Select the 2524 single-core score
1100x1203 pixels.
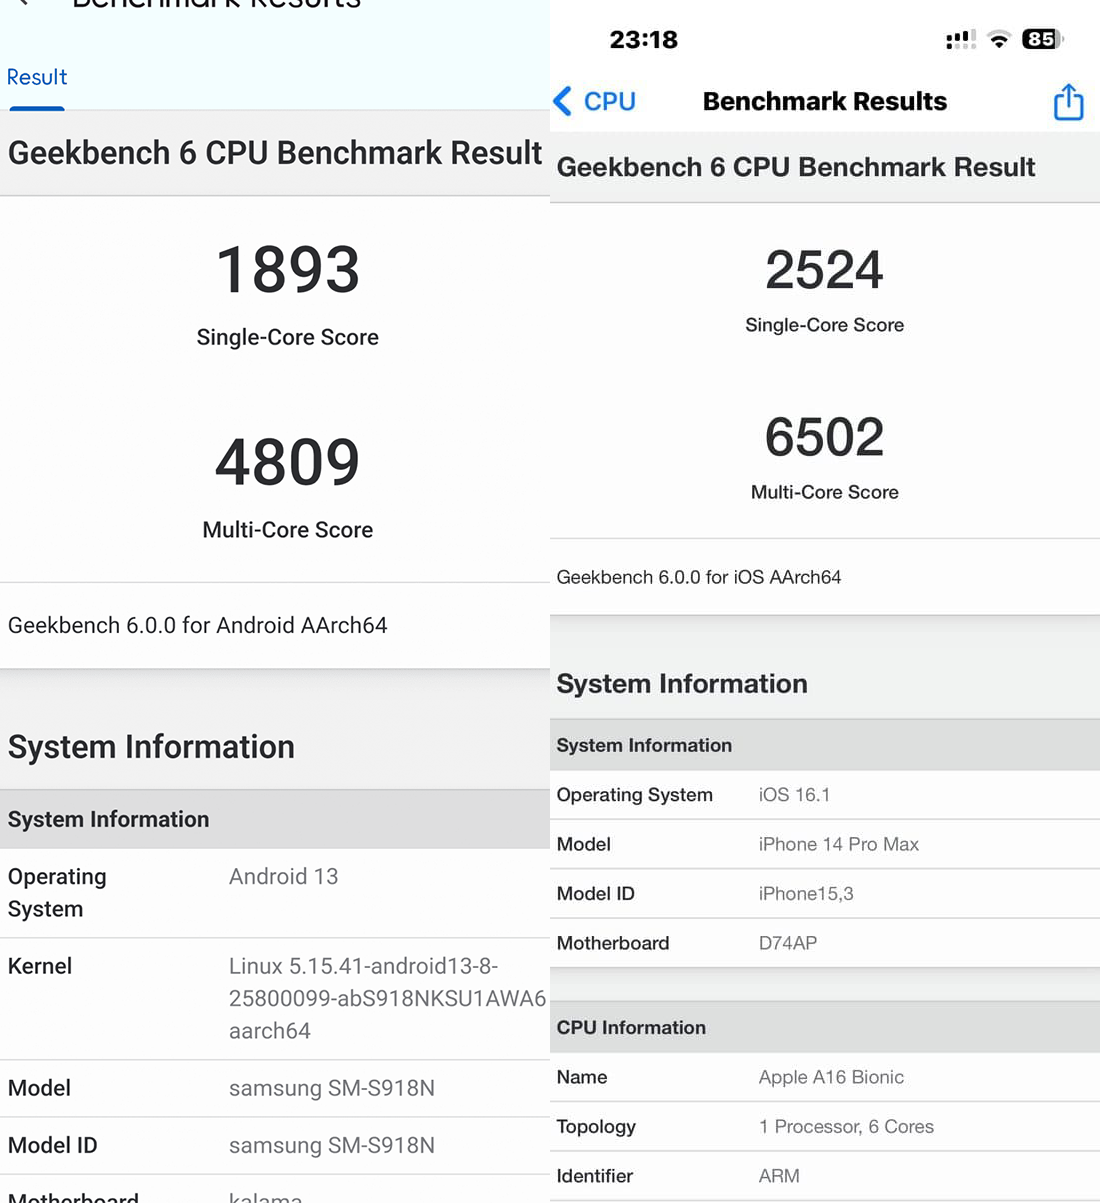click(825, 270)
